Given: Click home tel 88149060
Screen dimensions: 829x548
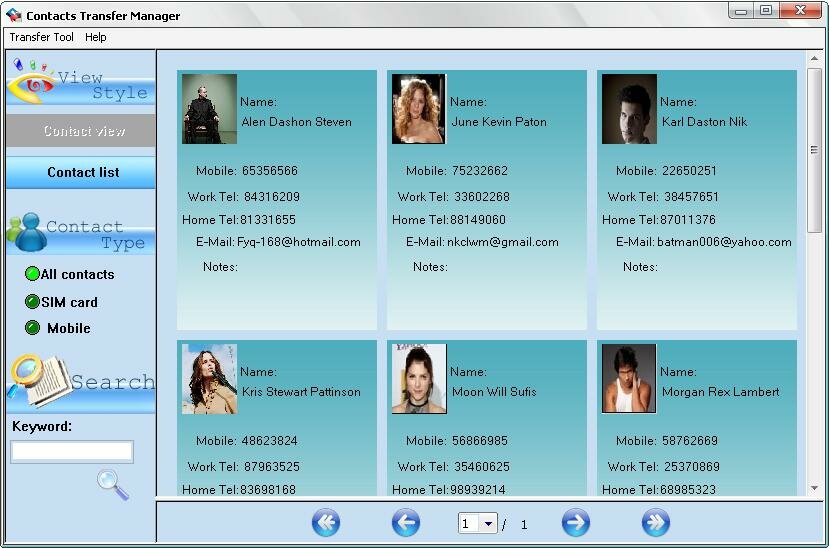Looking at the screenshot, I should [477, 219].
